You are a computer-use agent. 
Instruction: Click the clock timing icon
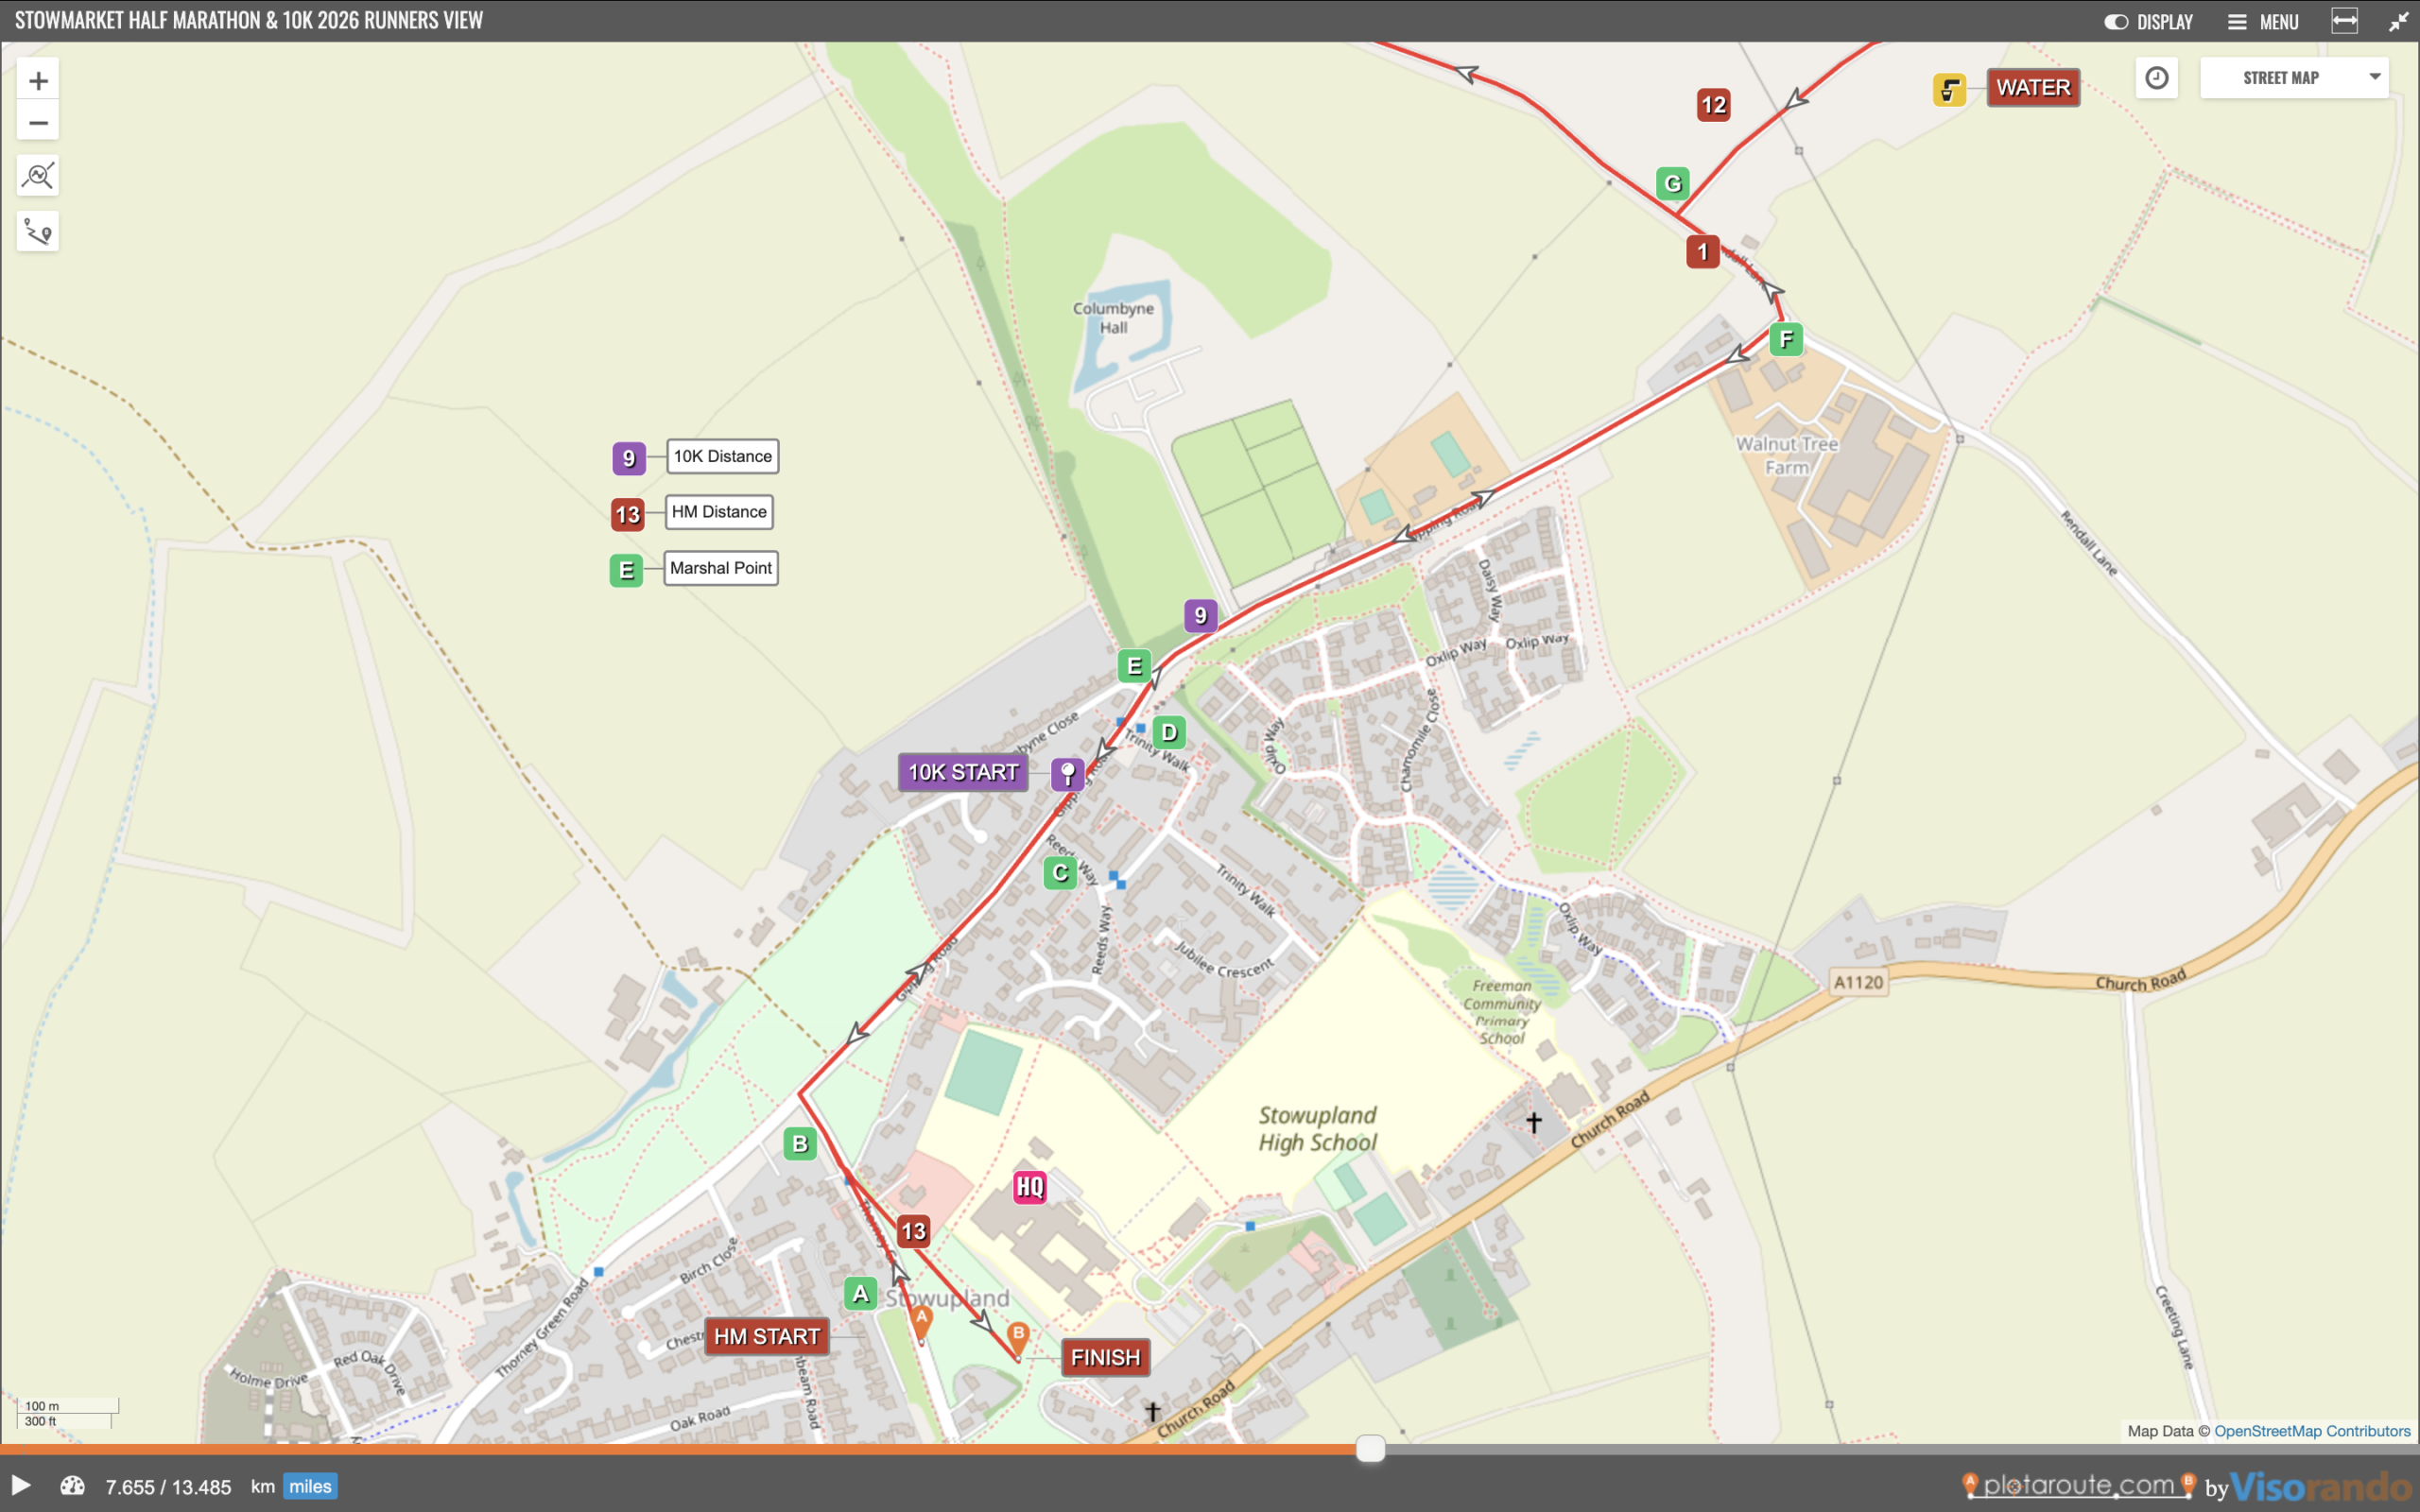[x=2156, y=78]
